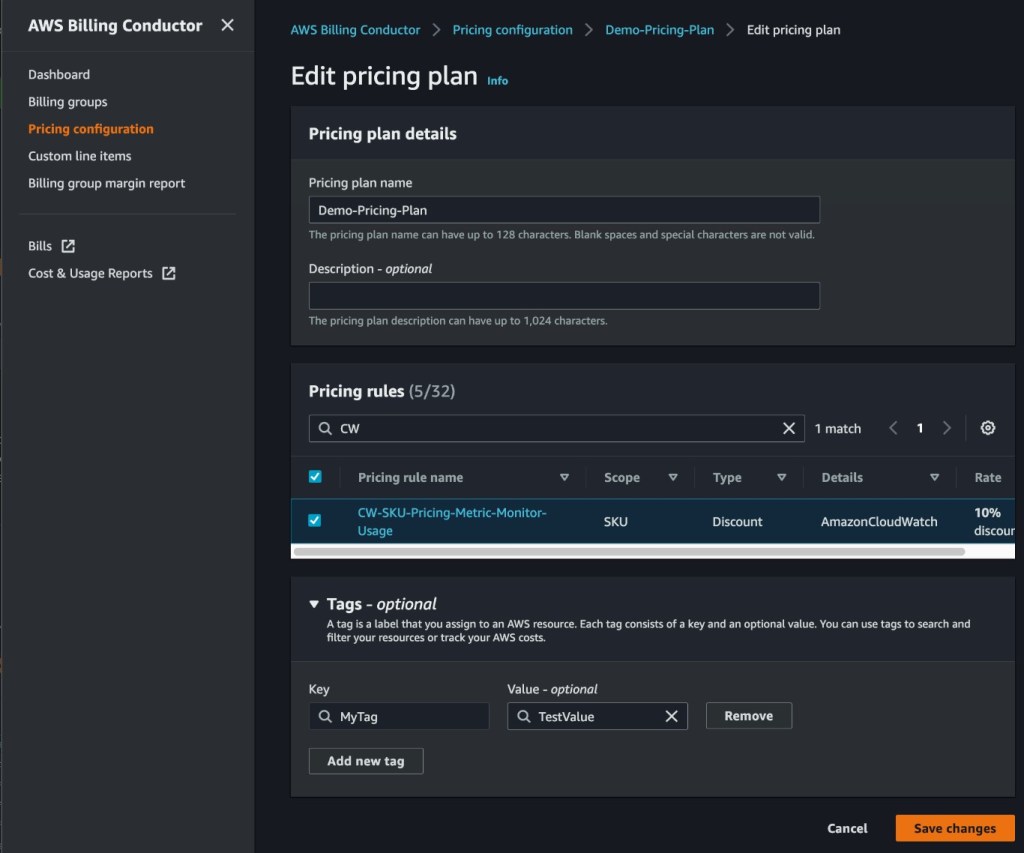Toggle select-all pricing rules checkbox
The height and width of the screenshot is (853, 1024).
click(315, 477)
